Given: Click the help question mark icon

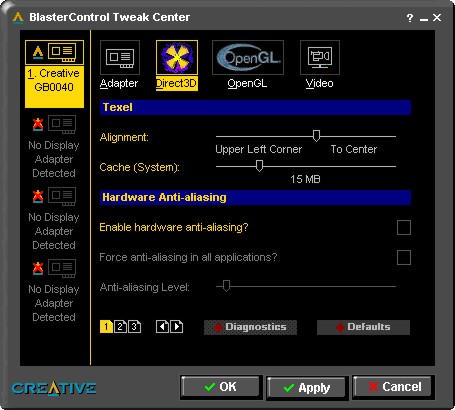Looking at the screenshot, I should (410, 18).
